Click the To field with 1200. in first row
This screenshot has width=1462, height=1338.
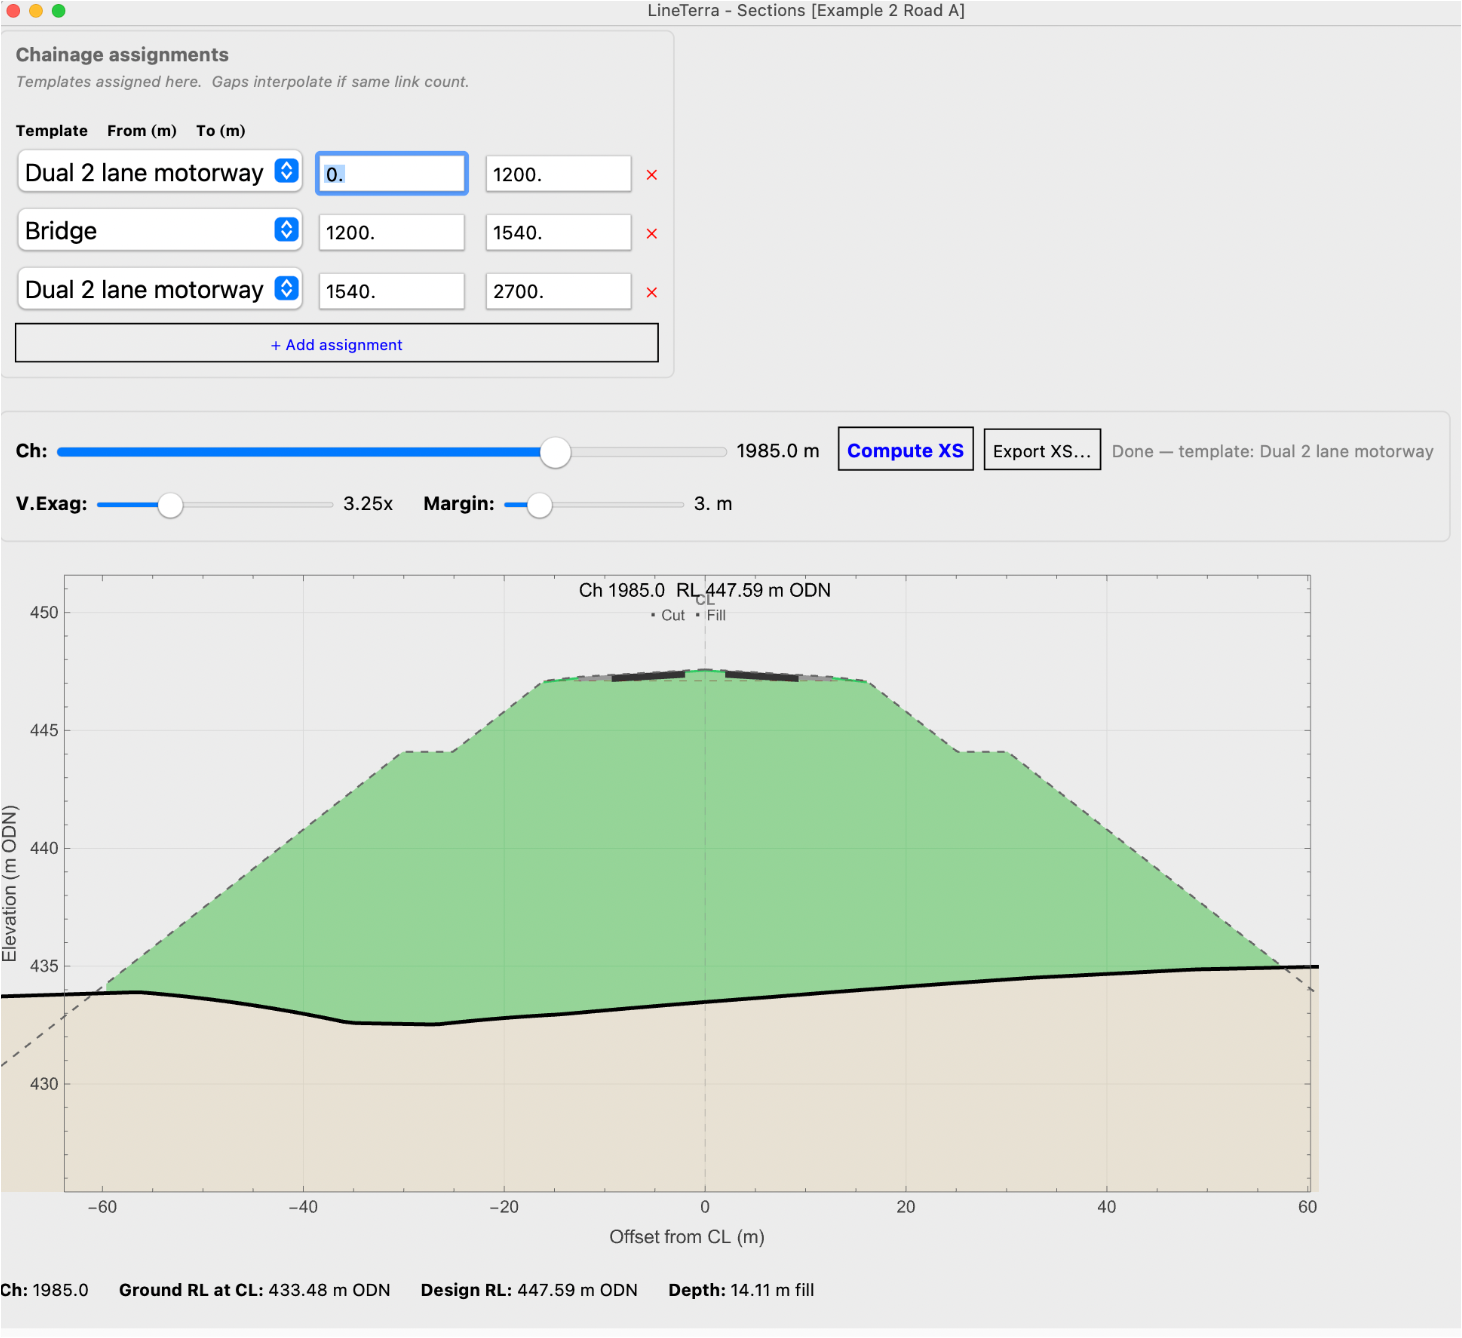click(x=558, y=174)
